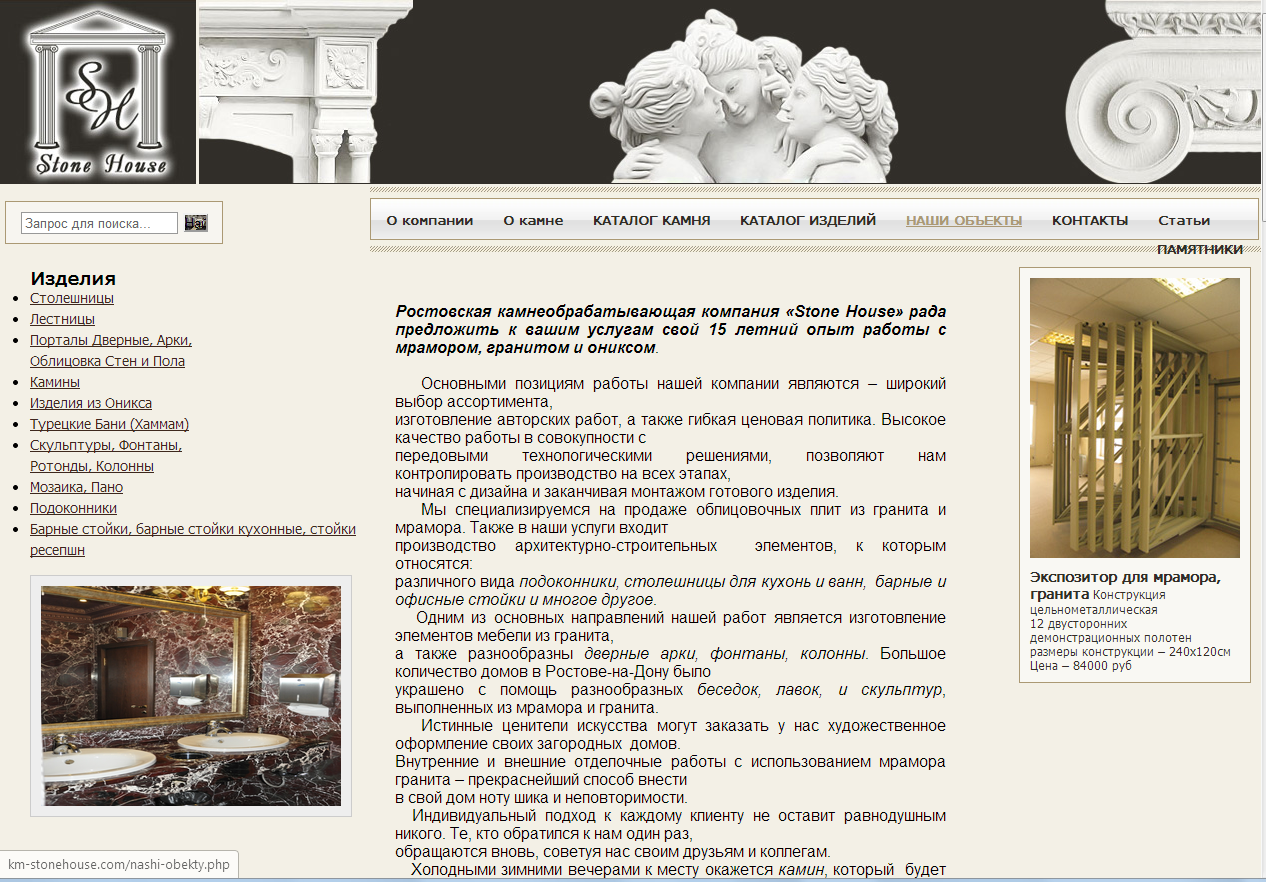
Task: Follow the Подоконники sidebar link
Action: click(x=73, y=508)
